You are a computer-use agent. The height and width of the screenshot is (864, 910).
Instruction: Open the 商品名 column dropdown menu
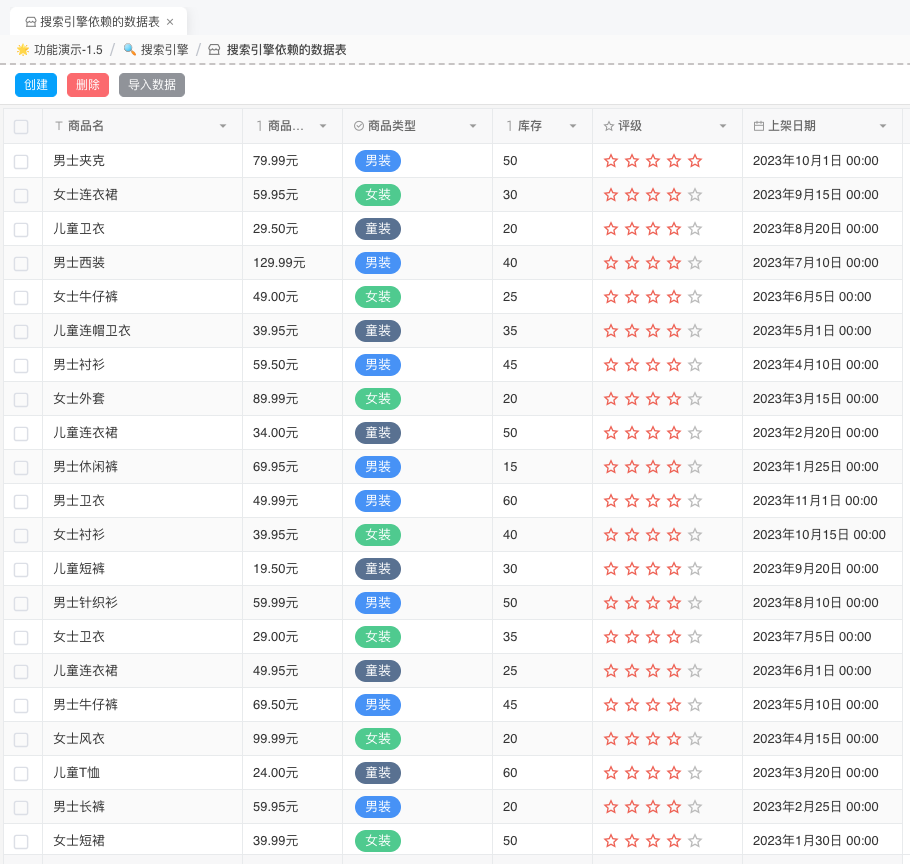click(x=225, y=126)
